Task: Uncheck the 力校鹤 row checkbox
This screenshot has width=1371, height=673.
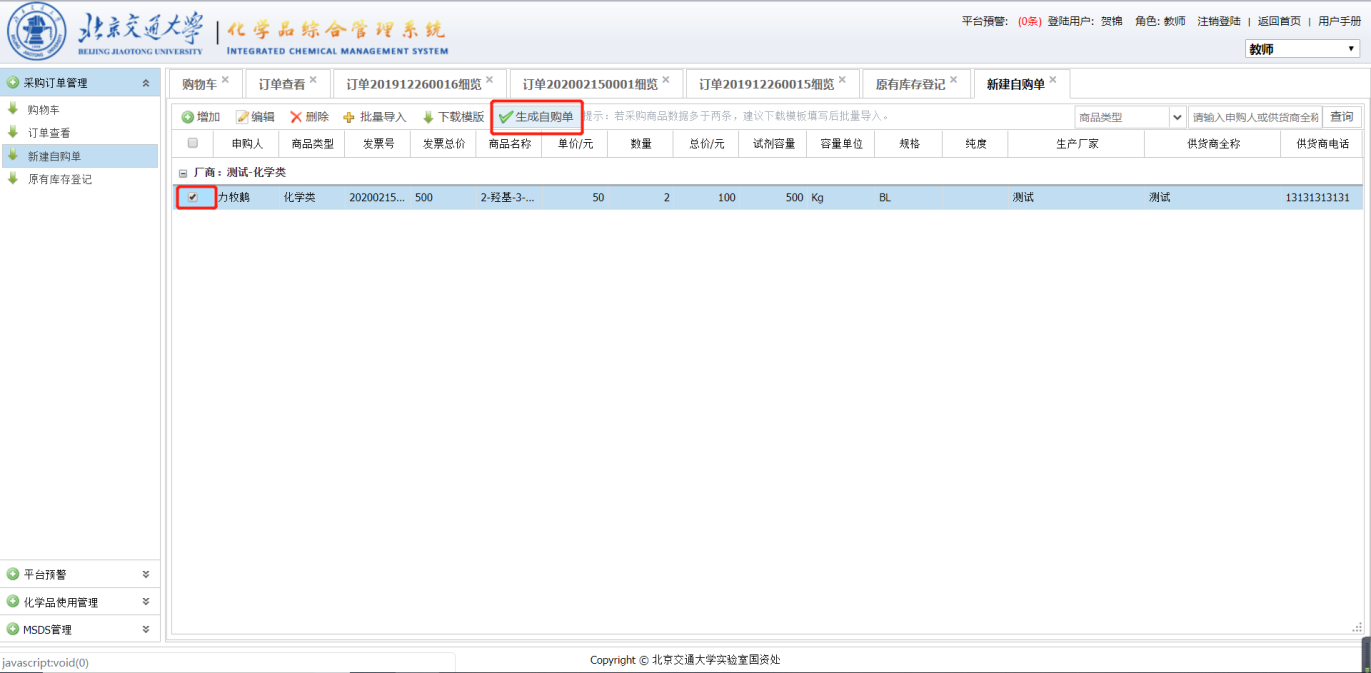Action: coord(193,197)
